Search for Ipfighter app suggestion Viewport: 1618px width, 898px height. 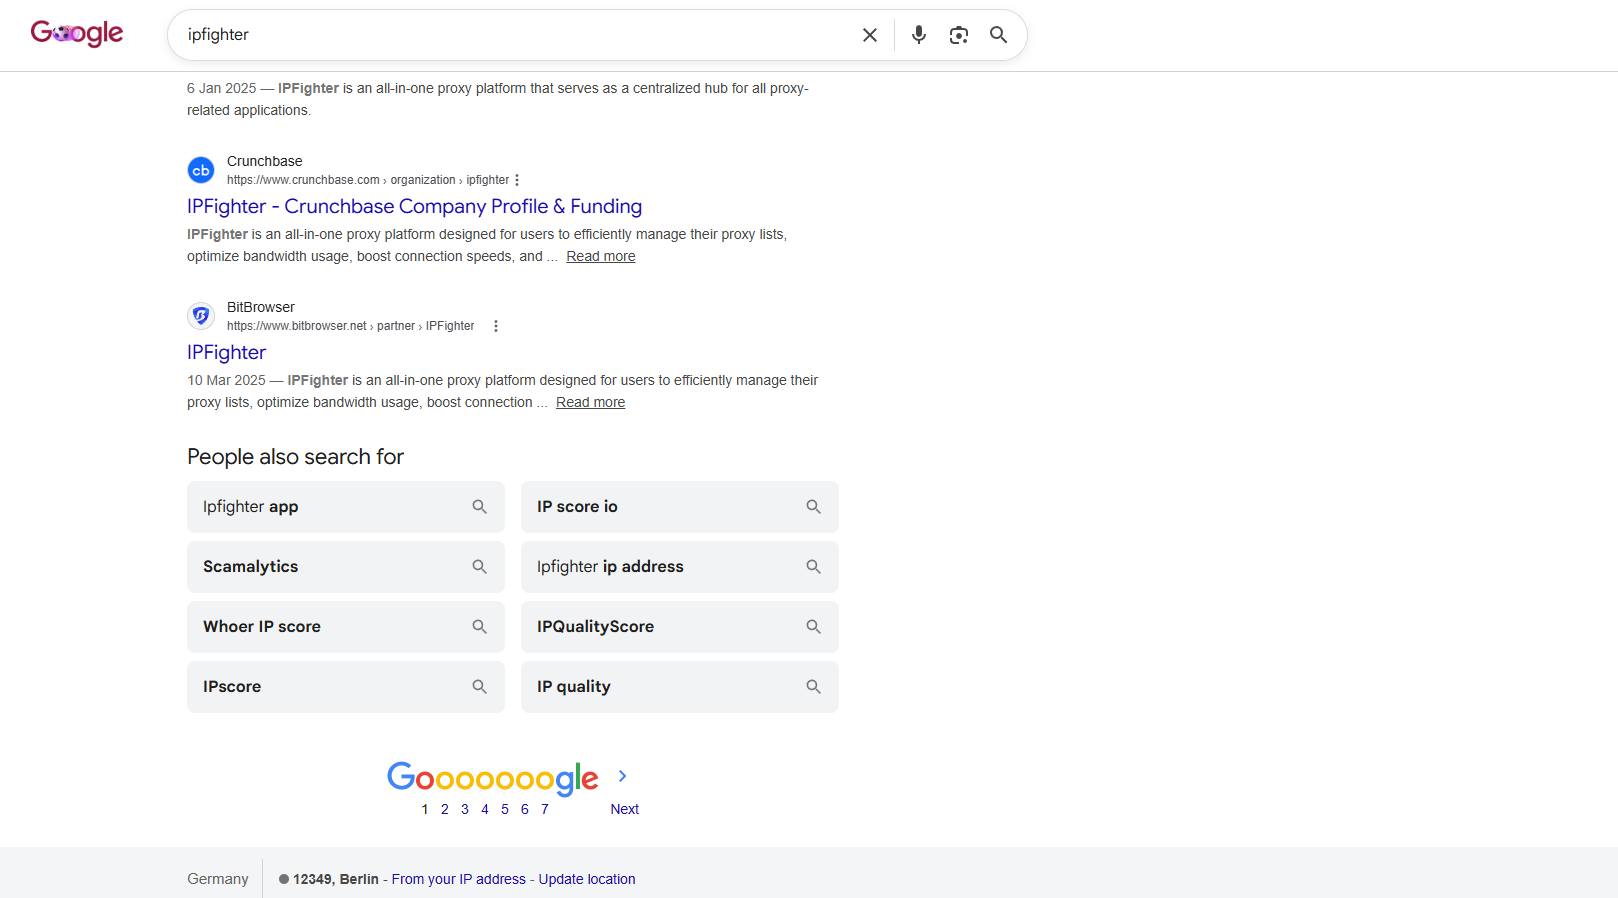point(346,507)
